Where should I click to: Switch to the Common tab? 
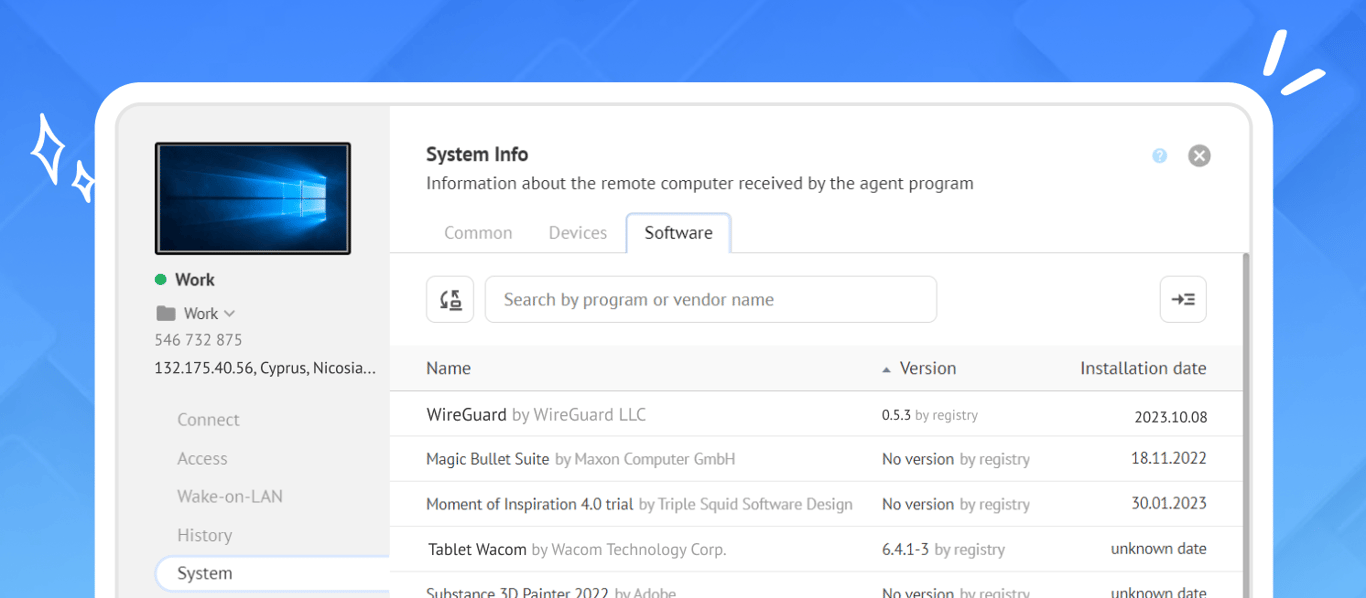(x=478, y=233)
